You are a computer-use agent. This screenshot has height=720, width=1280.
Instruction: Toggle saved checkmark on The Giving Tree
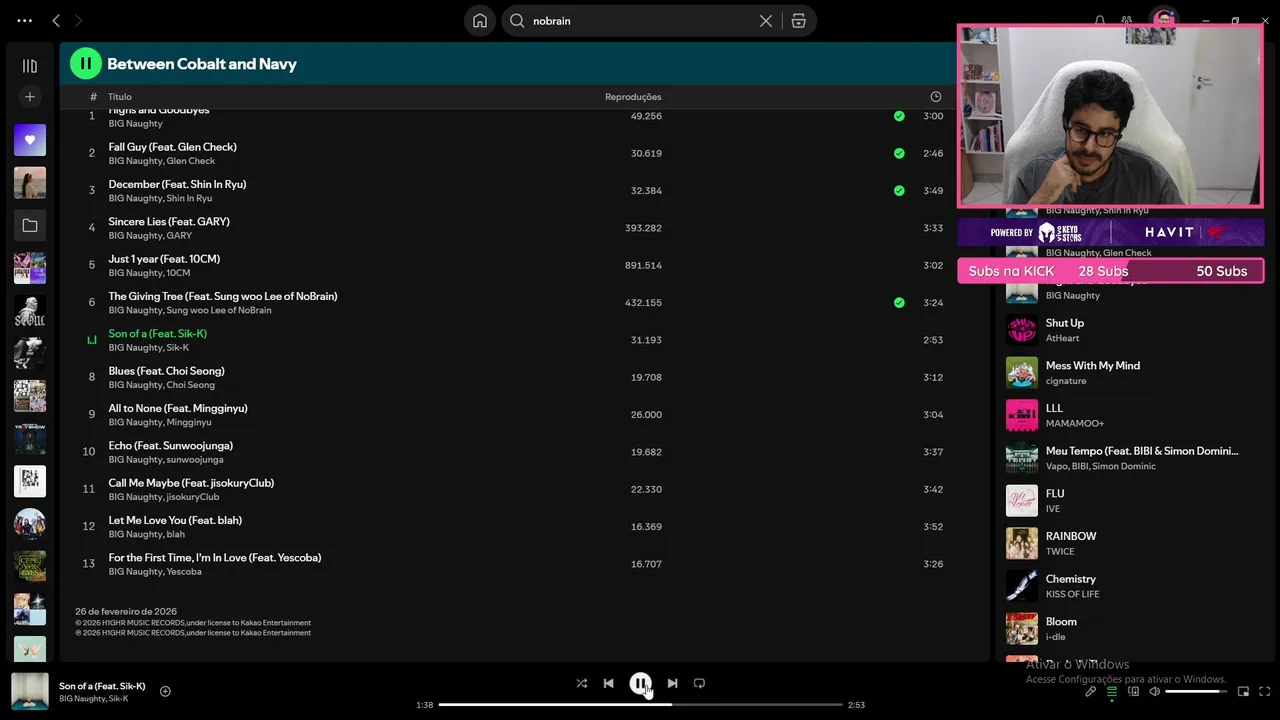[899, 302]
